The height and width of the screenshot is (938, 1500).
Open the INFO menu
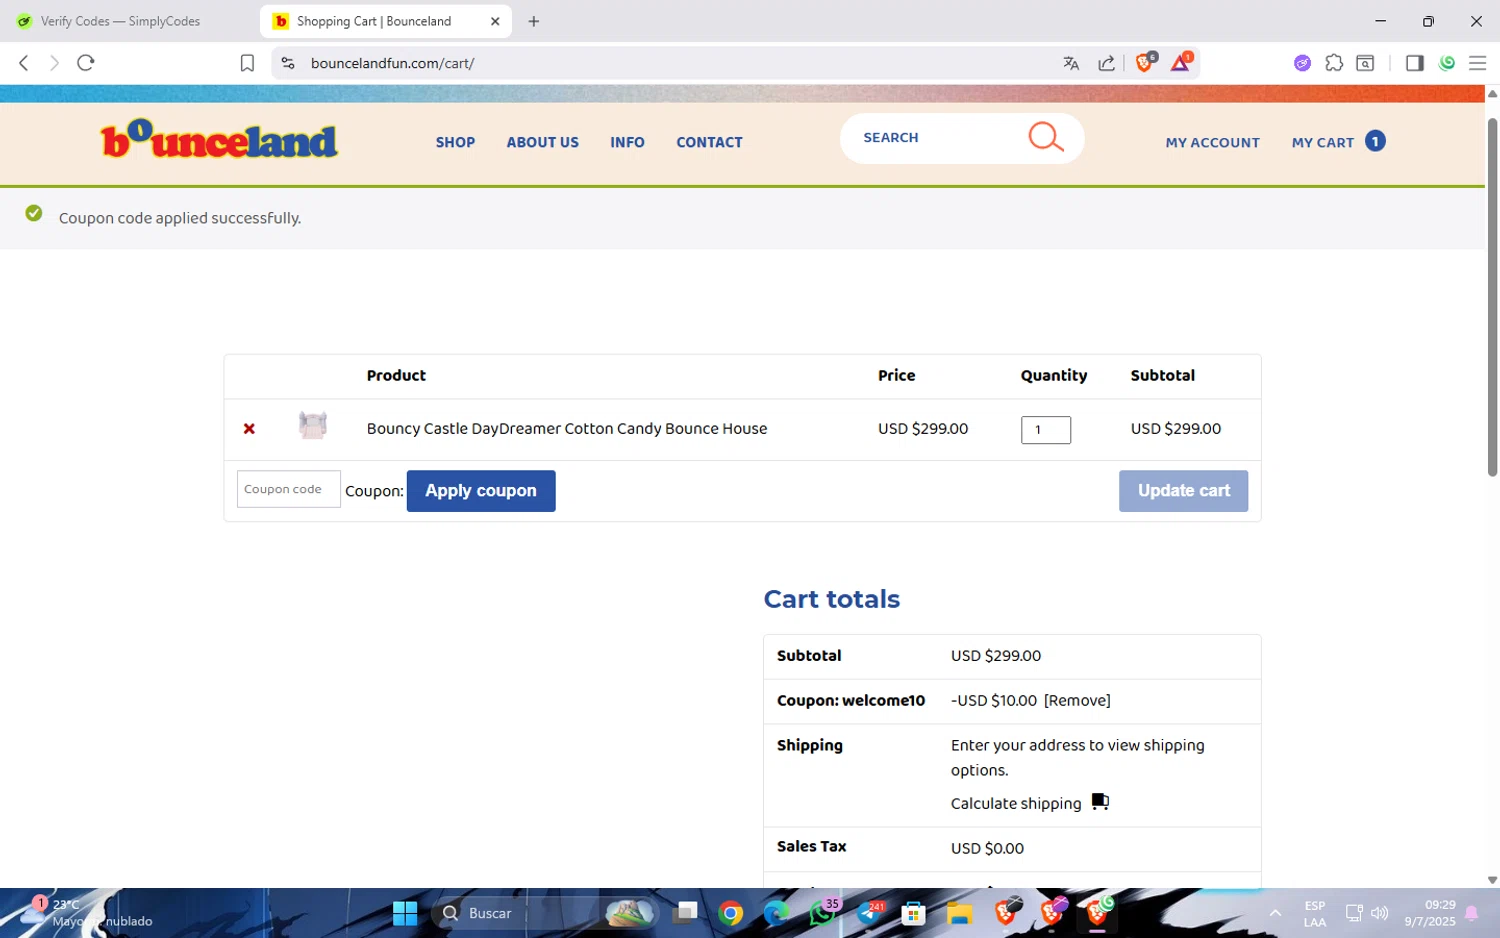627,142
